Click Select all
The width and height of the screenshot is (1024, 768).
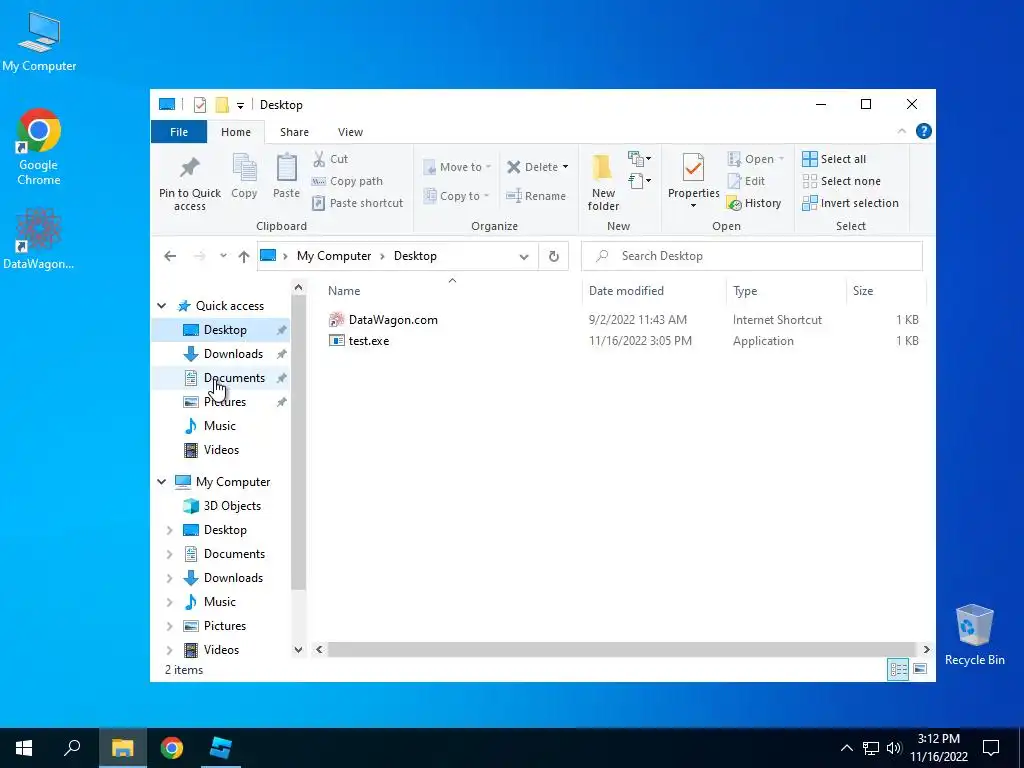834,159
